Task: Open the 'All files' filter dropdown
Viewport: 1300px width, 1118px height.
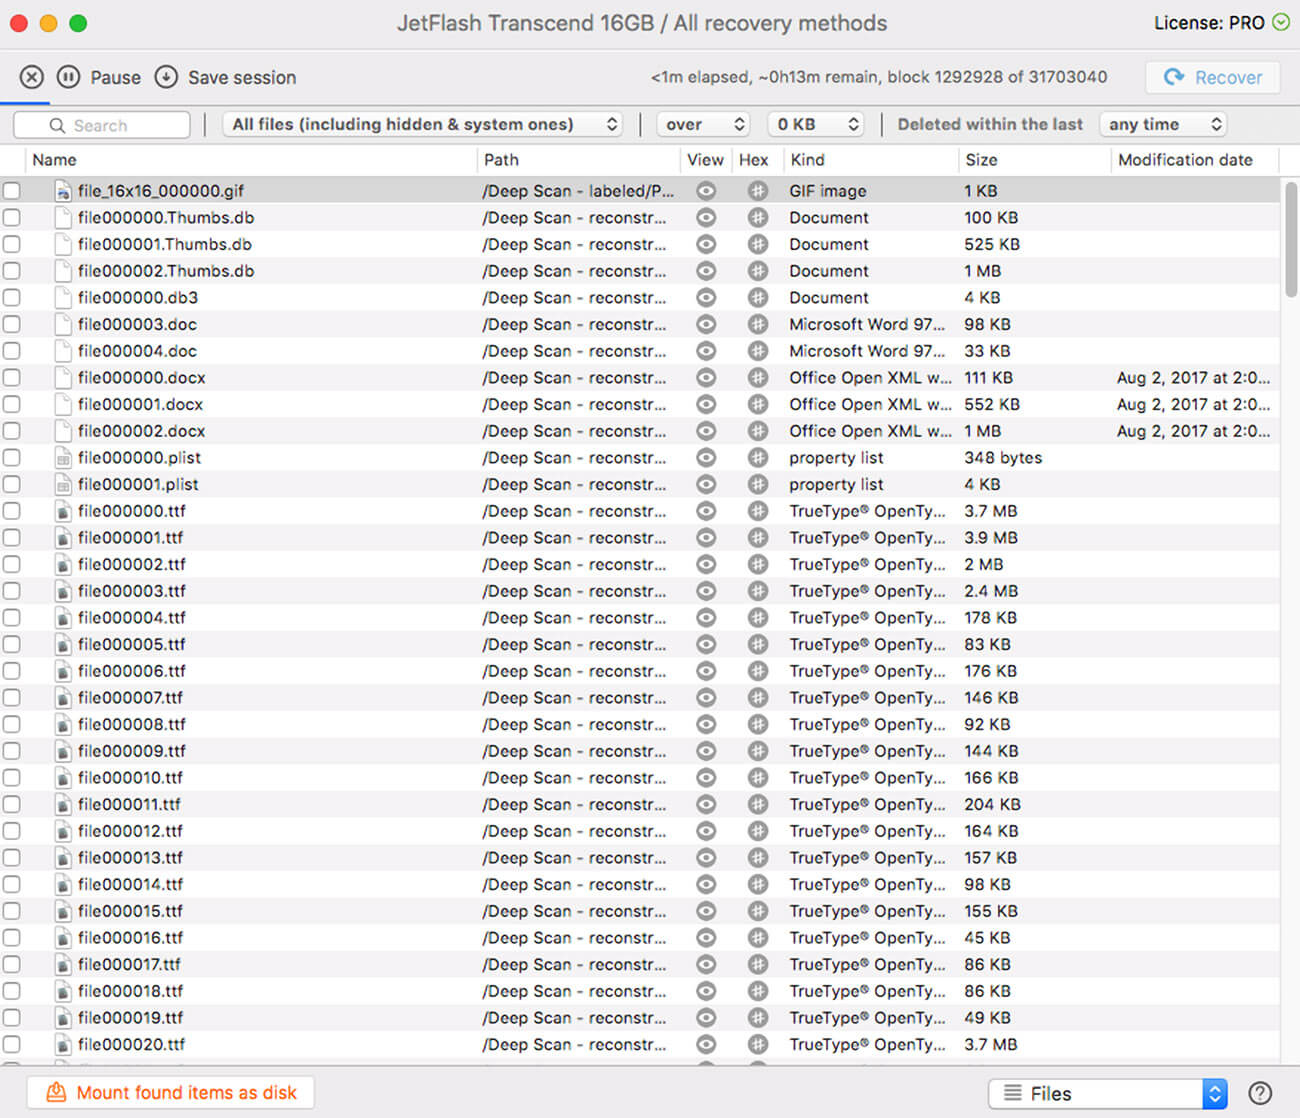Action: tap(422, 124)
